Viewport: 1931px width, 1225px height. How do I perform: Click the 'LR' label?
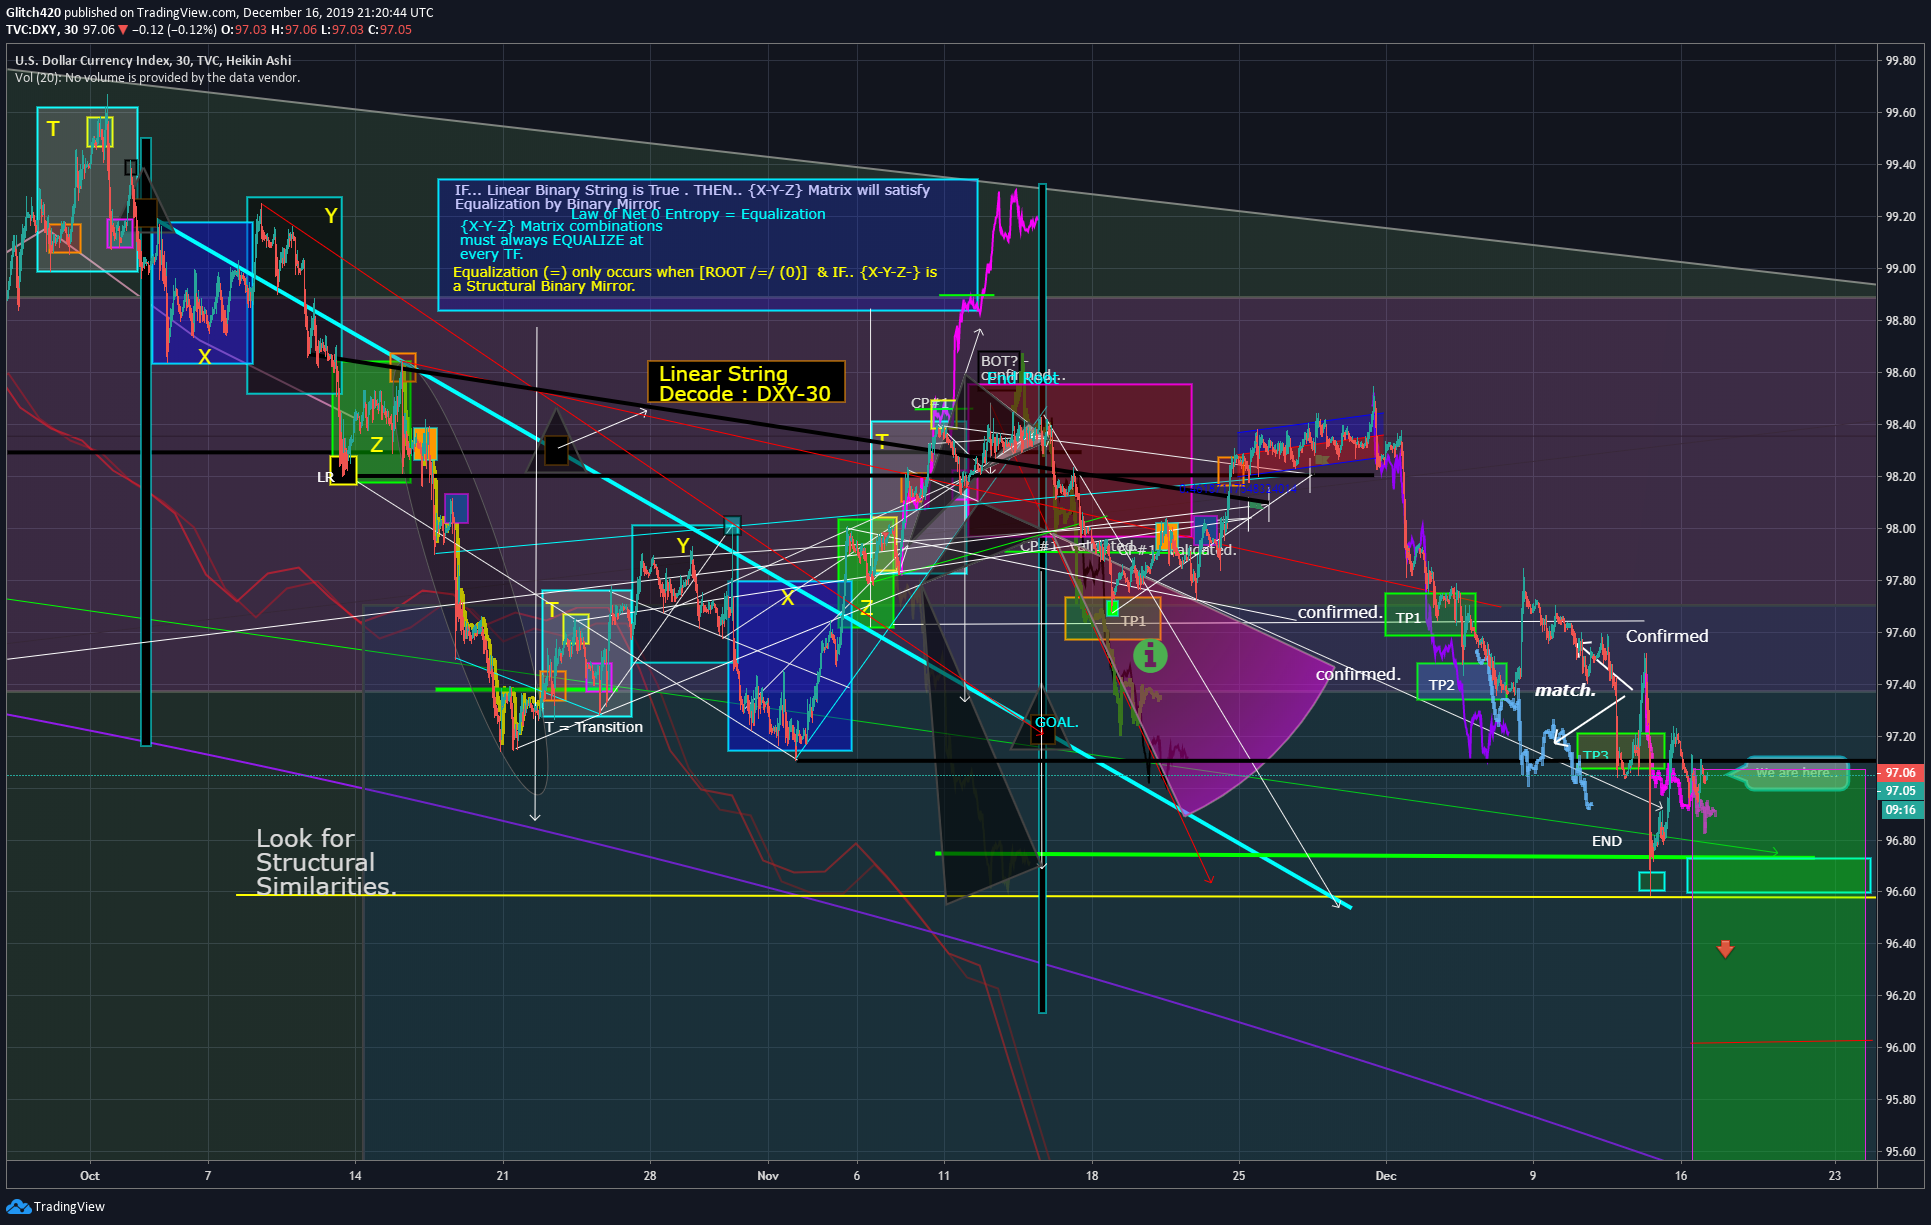[325, 477]
